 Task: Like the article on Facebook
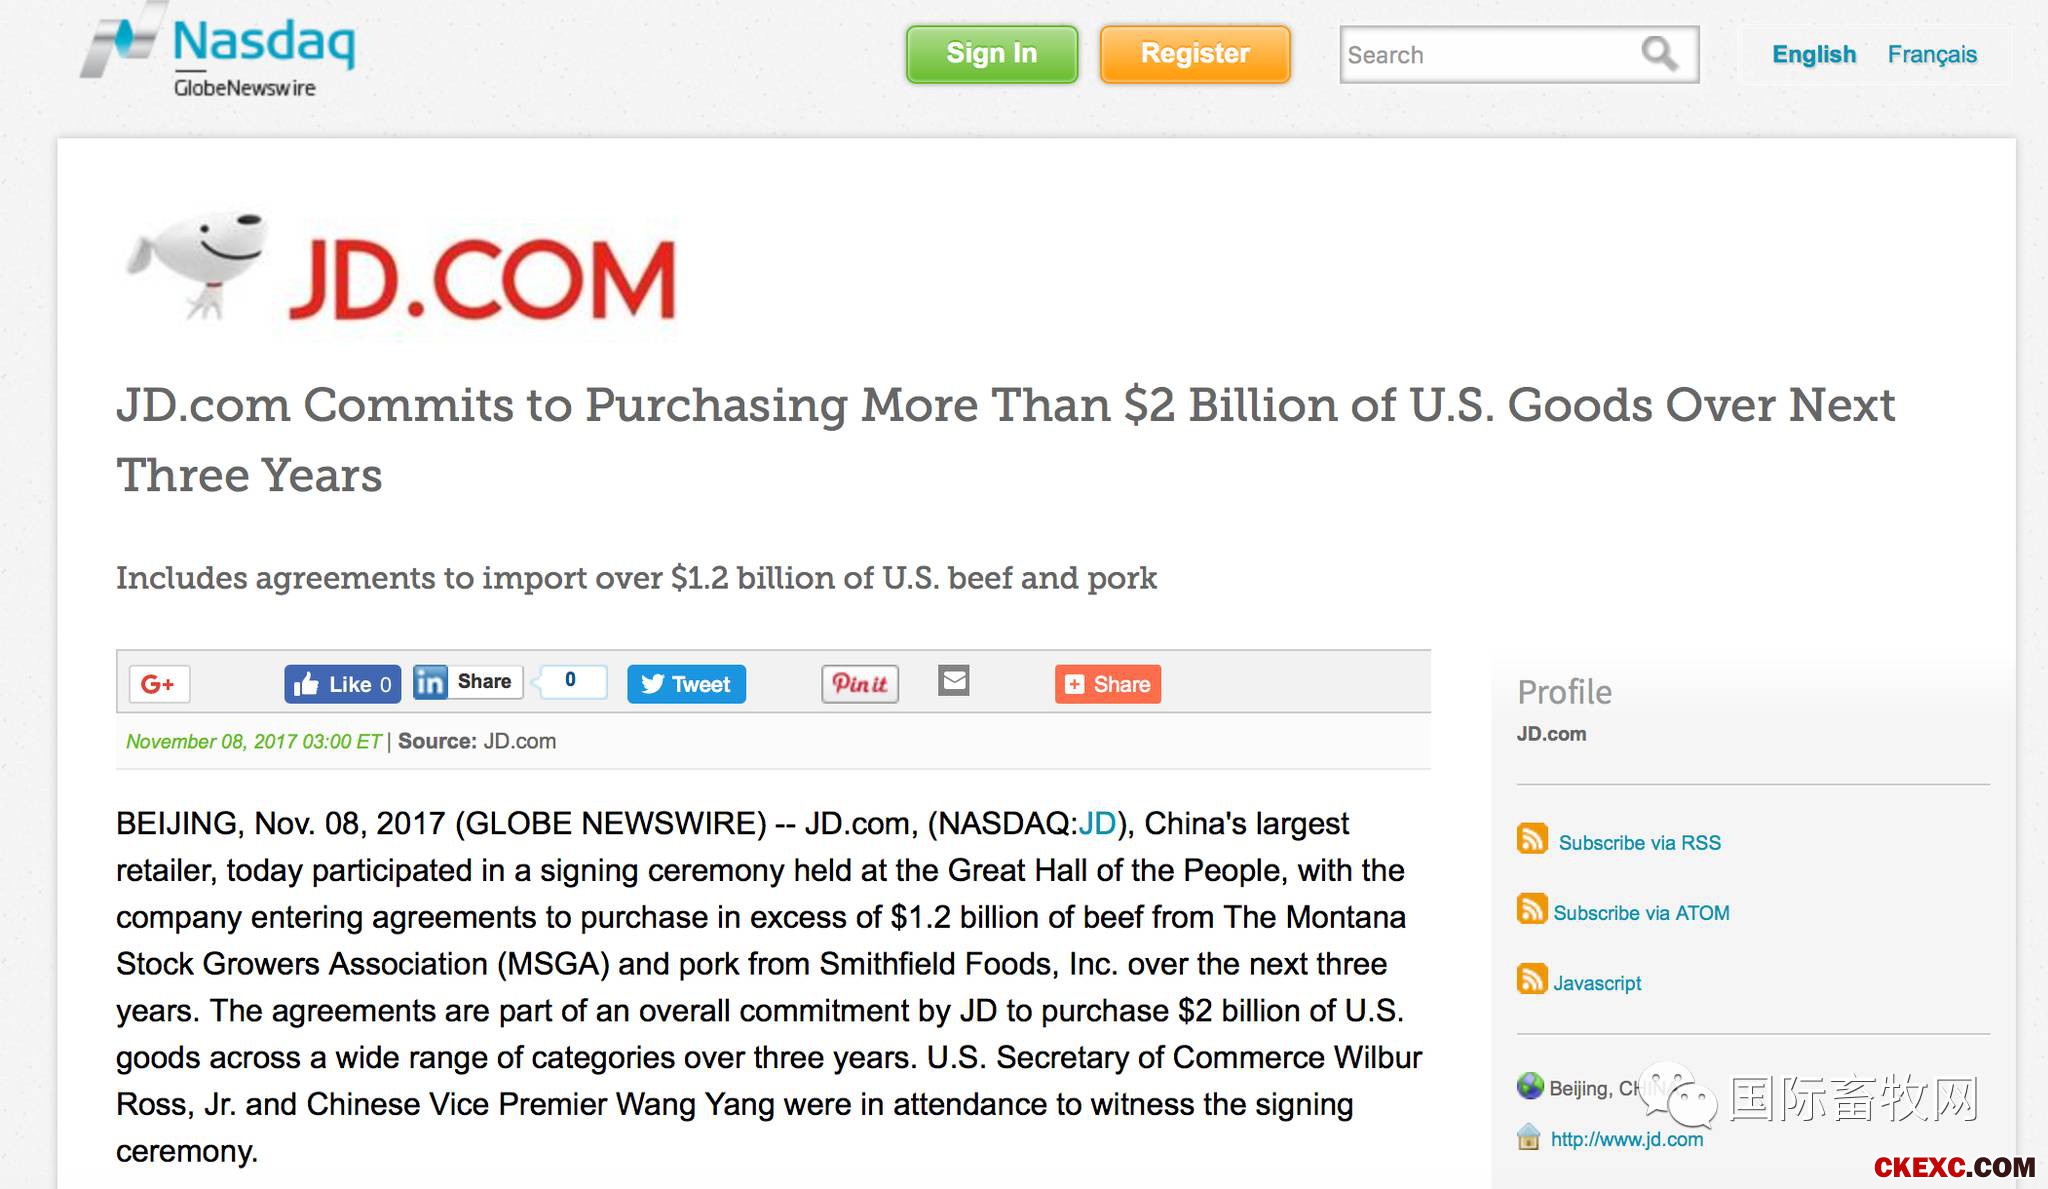342,684
